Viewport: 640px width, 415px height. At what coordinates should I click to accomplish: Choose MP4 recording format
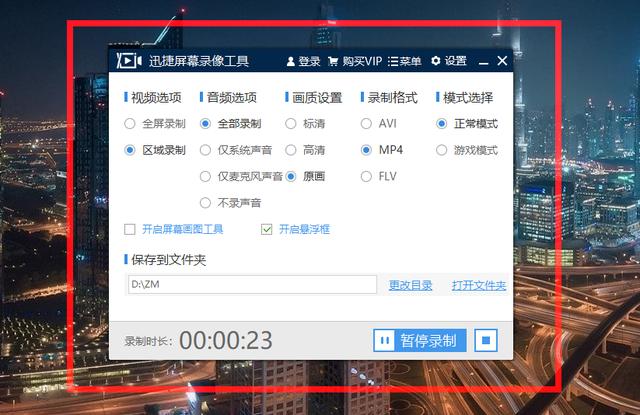382,150
